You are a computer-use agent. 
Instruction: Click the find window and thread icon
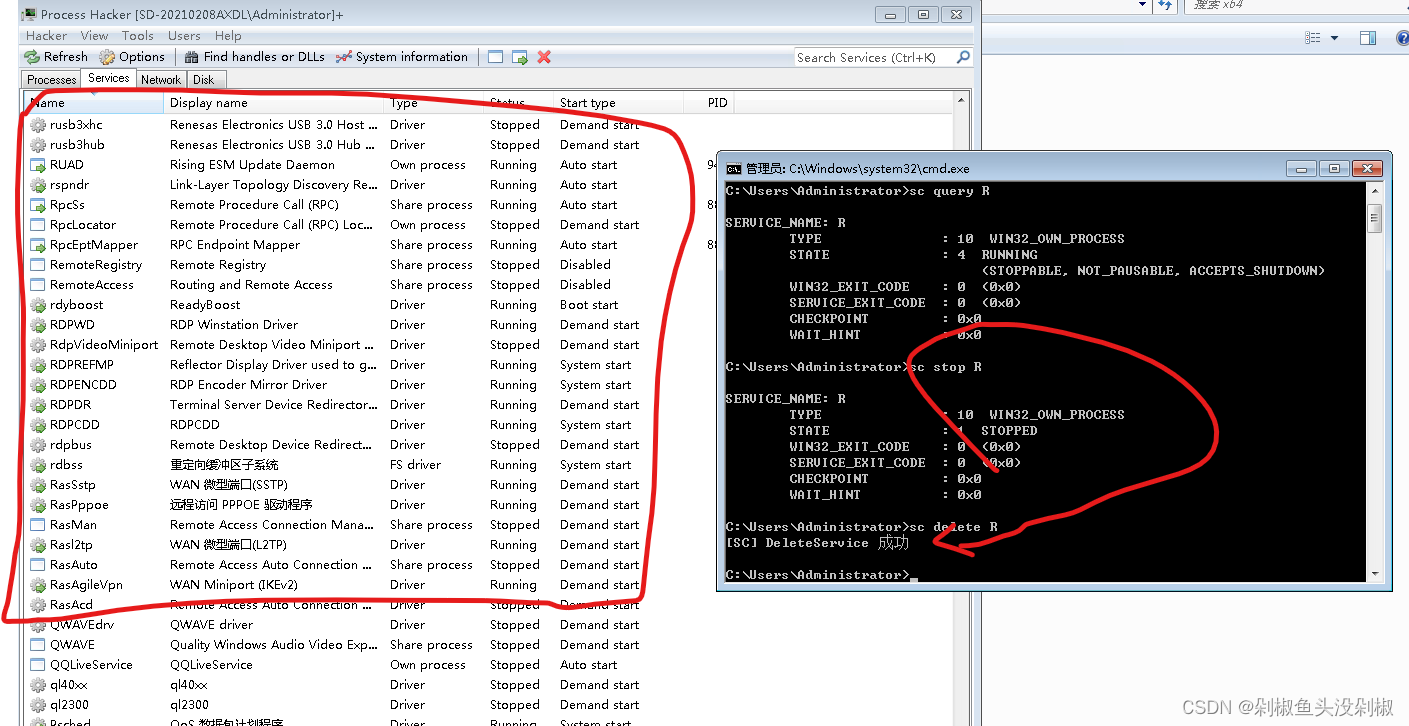click(520, 57)
